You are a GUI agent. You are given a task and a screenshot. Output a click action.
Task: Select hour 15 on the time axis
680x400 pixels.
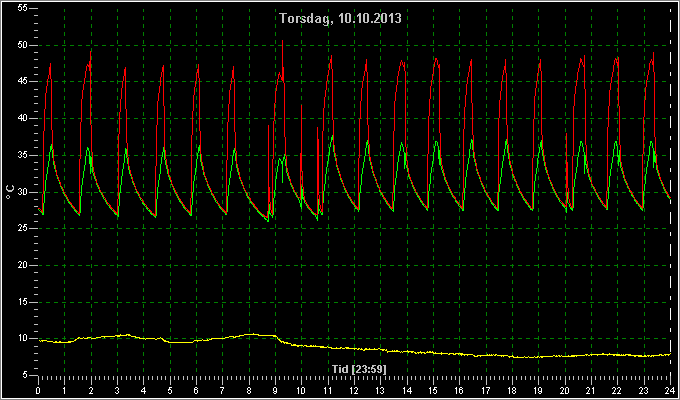pos(433,390)
